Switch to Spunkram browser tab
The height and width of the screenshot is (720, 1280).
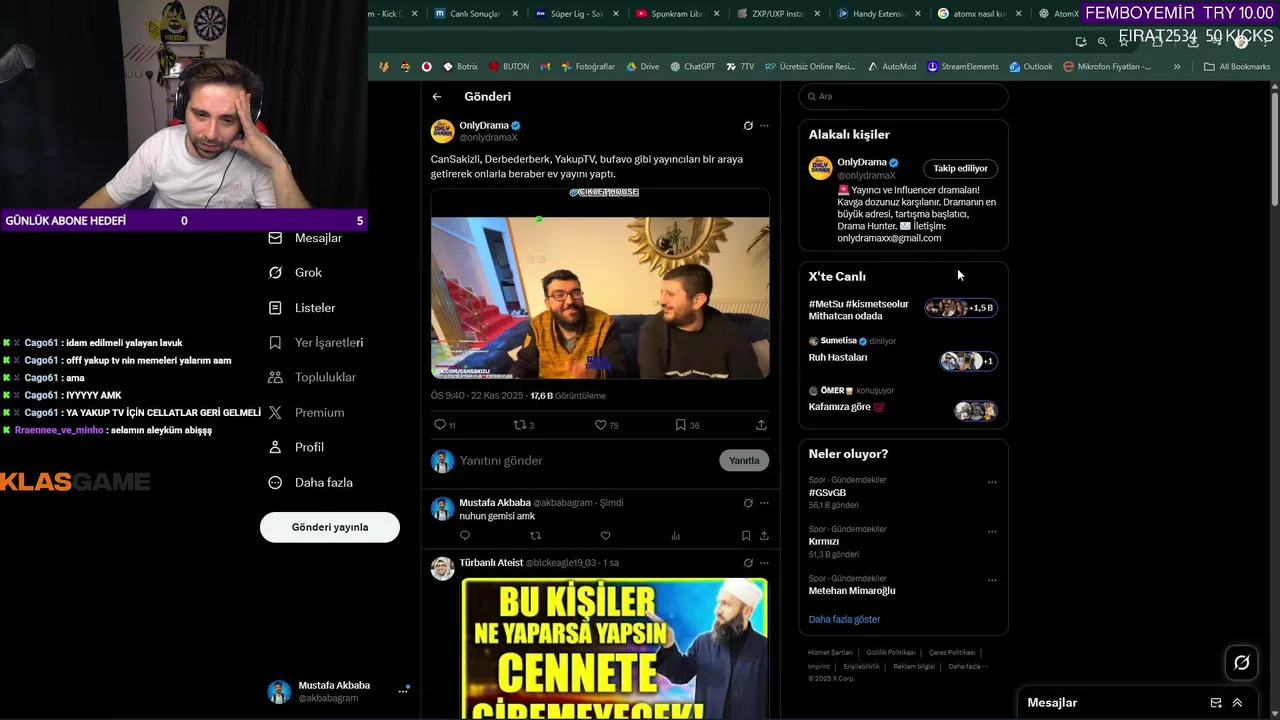[678, 14]
